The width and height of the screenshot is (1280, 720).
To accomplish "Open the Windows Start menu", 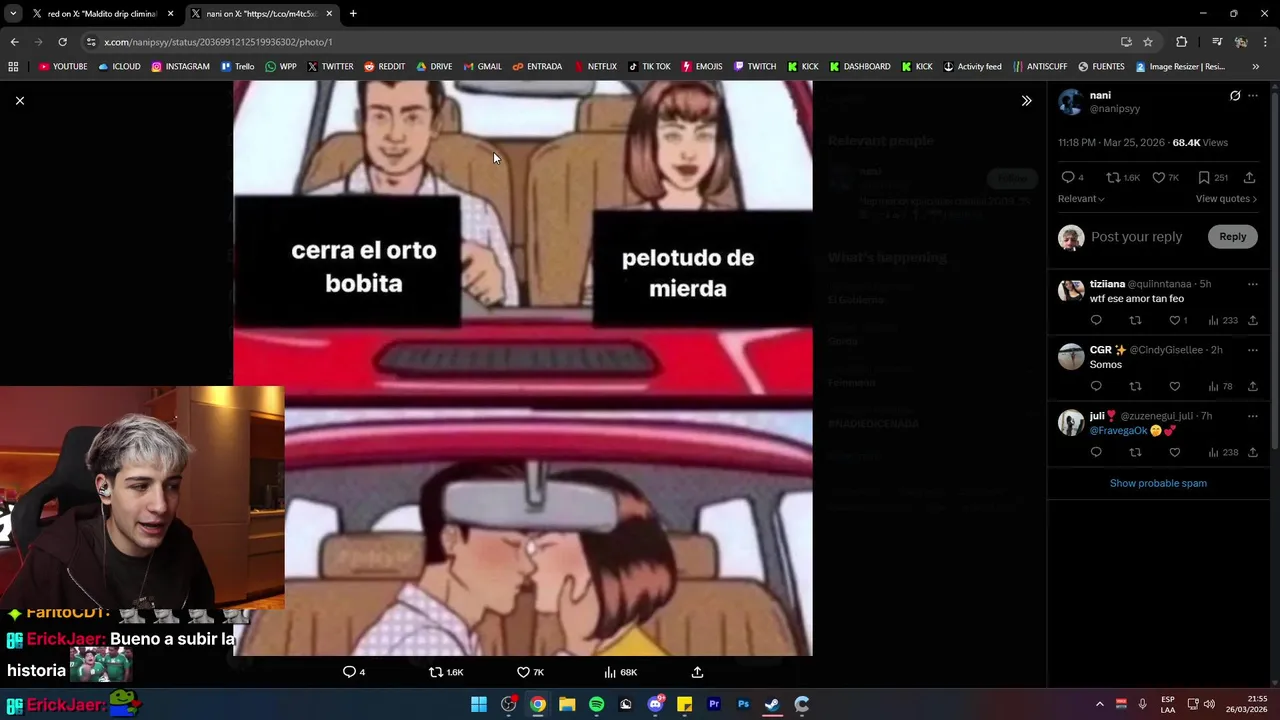I will pyautogui.click(x=479, y=704).
